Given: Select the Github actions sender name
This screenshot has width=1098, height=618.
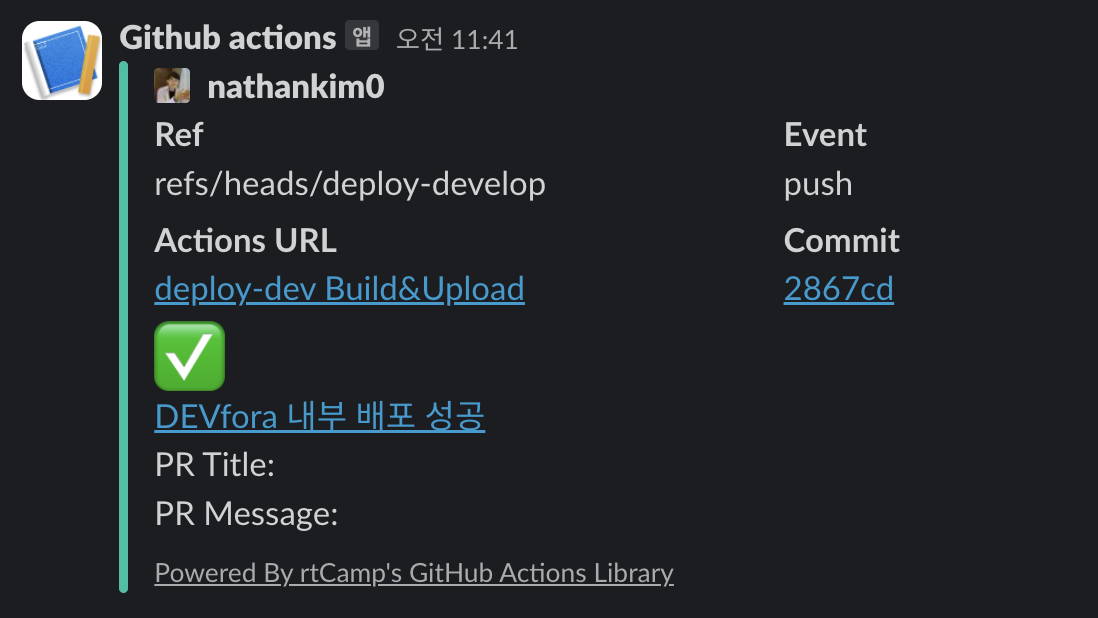Looking at the screenshot, I should click(x=228, y=36).
